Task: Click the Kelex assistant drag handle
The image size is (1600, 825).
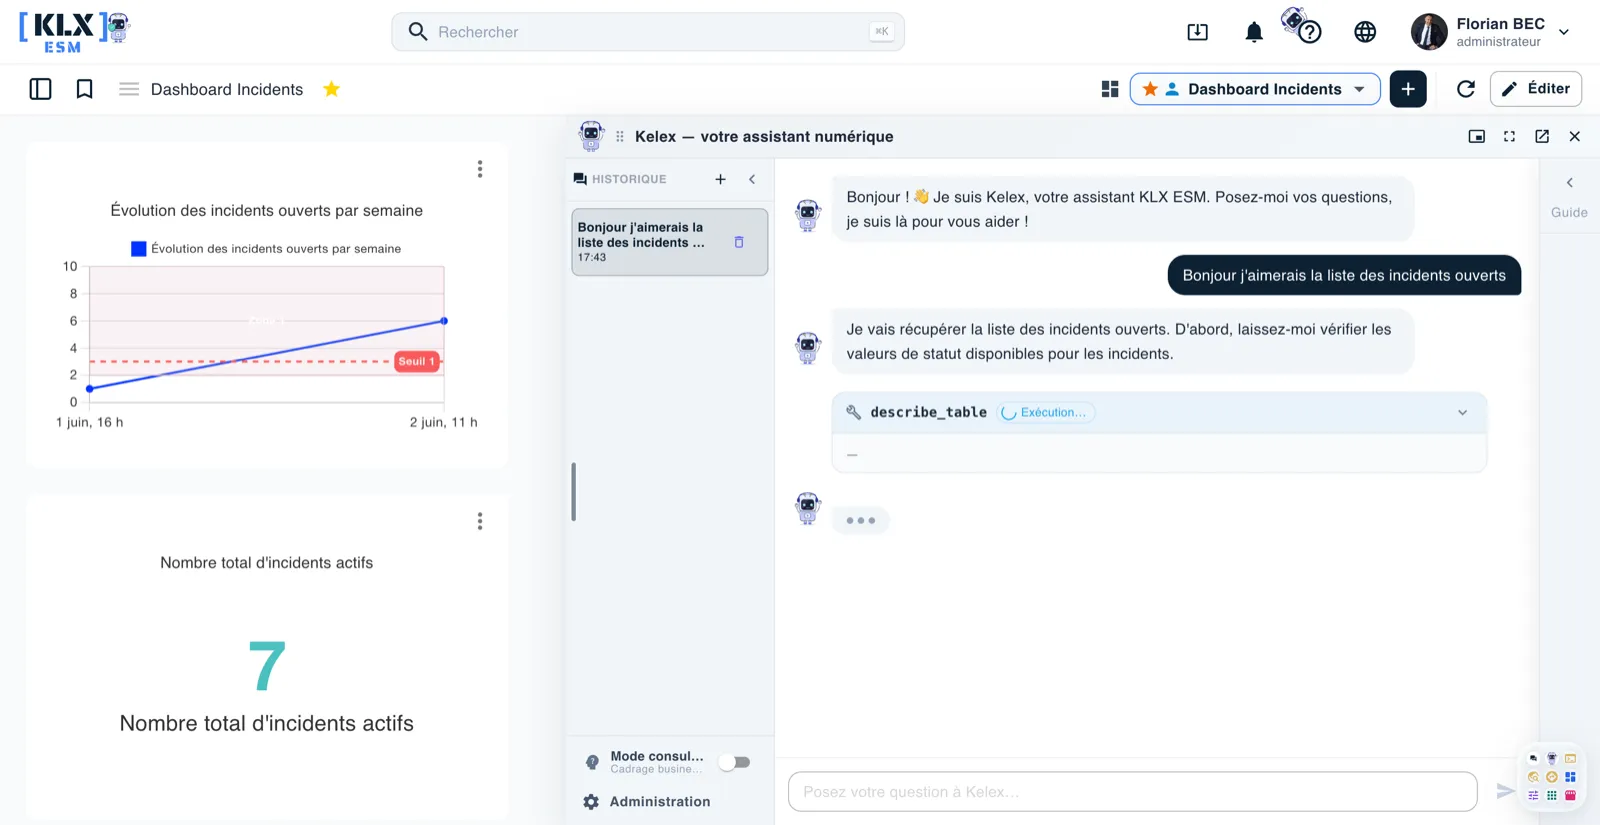Action: [620, 136]
